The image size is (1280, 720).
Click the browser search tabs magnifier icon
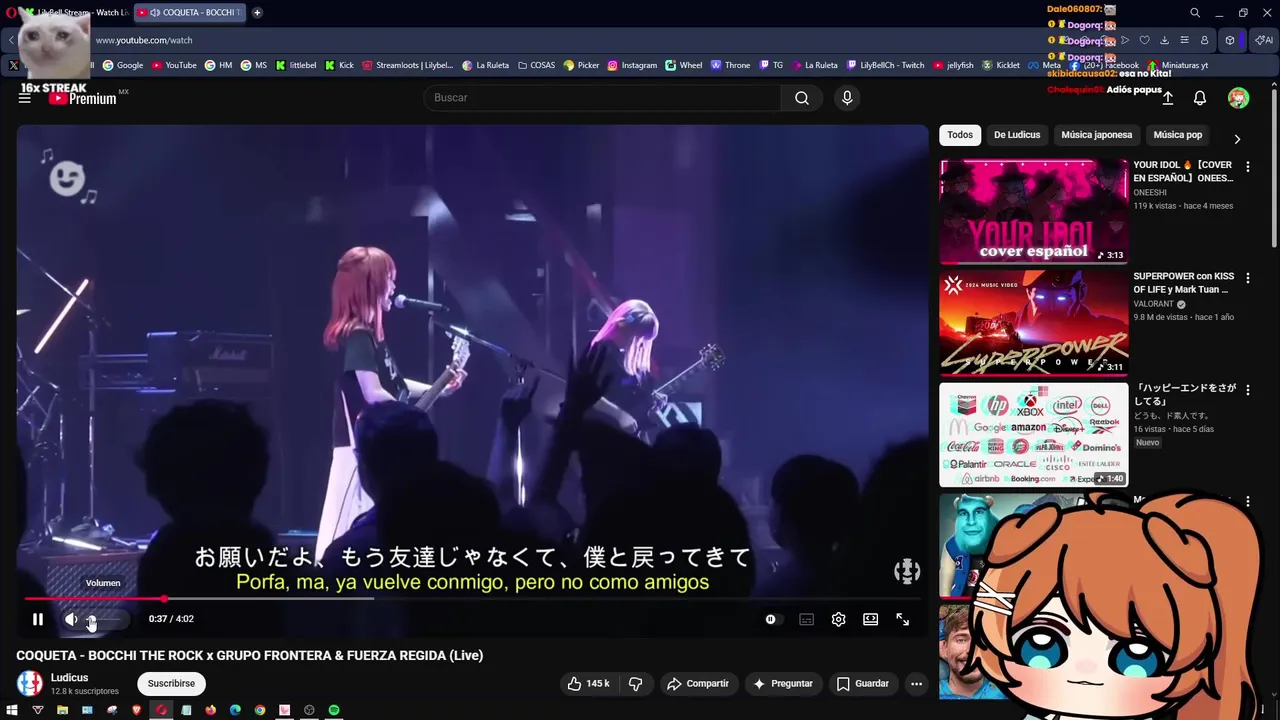click(1195, 13)
